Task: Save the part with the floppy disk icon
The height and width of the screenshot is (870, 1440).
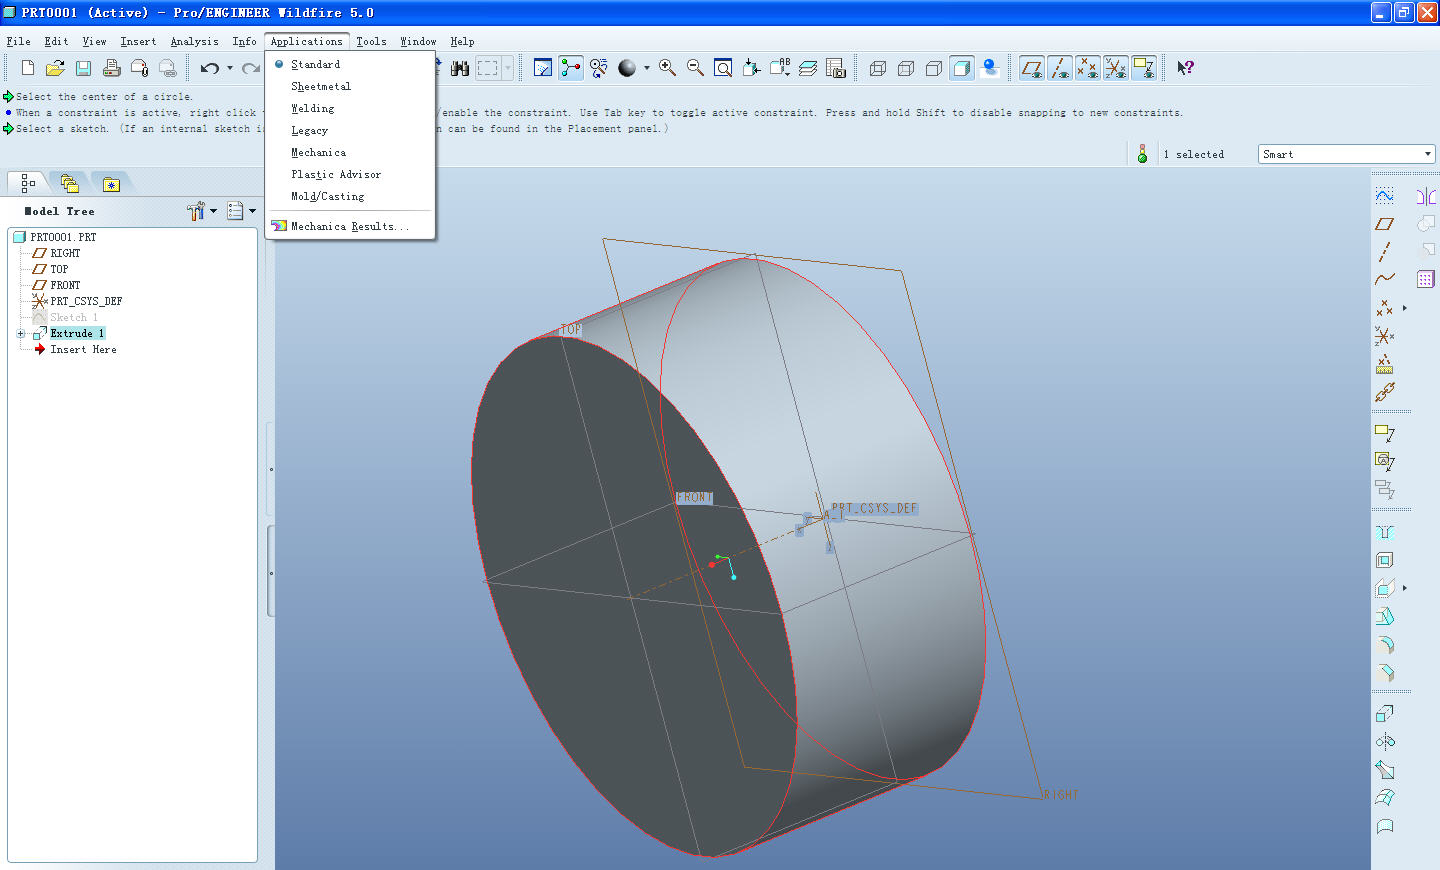Action: pyautogui.click(x=84, y=68)
